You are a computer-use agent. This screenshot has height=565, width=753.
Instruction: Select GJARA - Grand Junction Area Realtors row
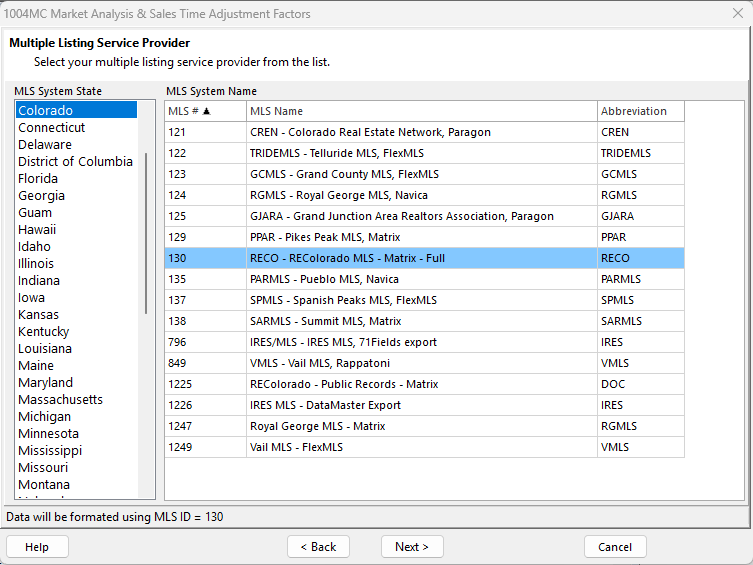[x=425, y=216]
